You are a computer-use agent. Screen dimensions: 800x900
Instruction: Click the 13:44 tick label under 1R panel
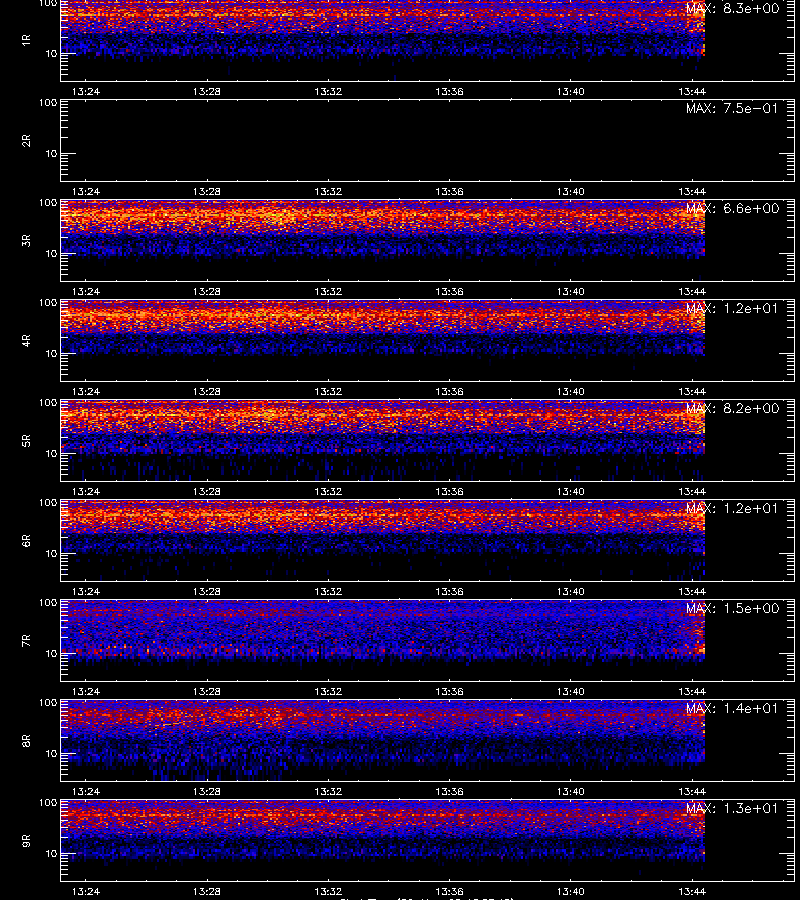pos(692,91)
